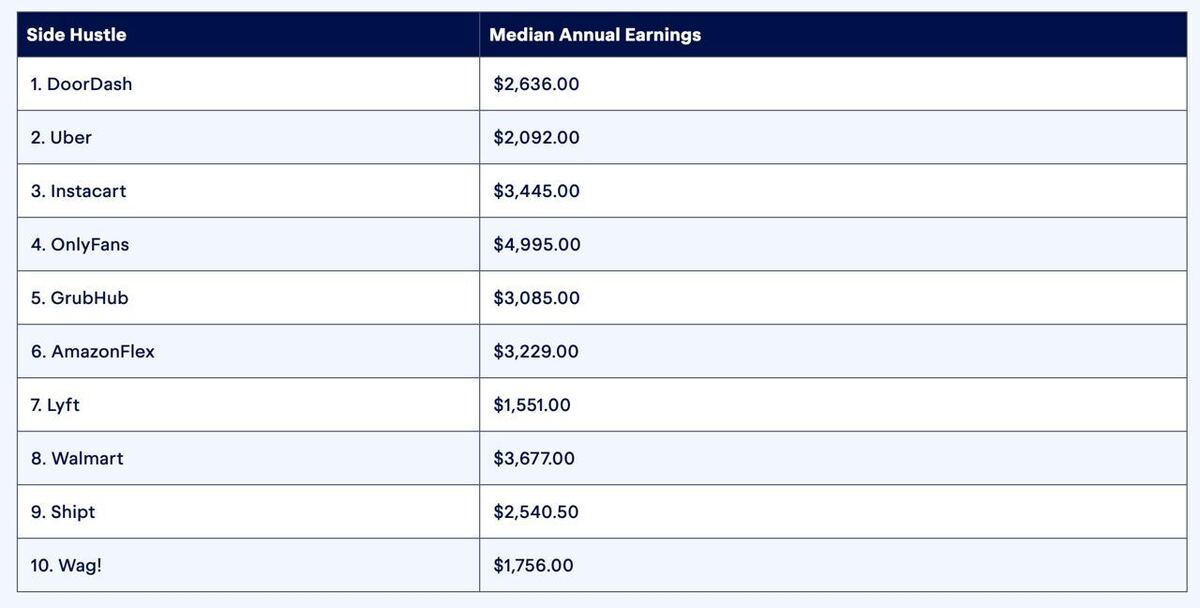Click the $2,540.50 earnings value
This screenshot has height=608, width=1200.
(x=536, y=512)
